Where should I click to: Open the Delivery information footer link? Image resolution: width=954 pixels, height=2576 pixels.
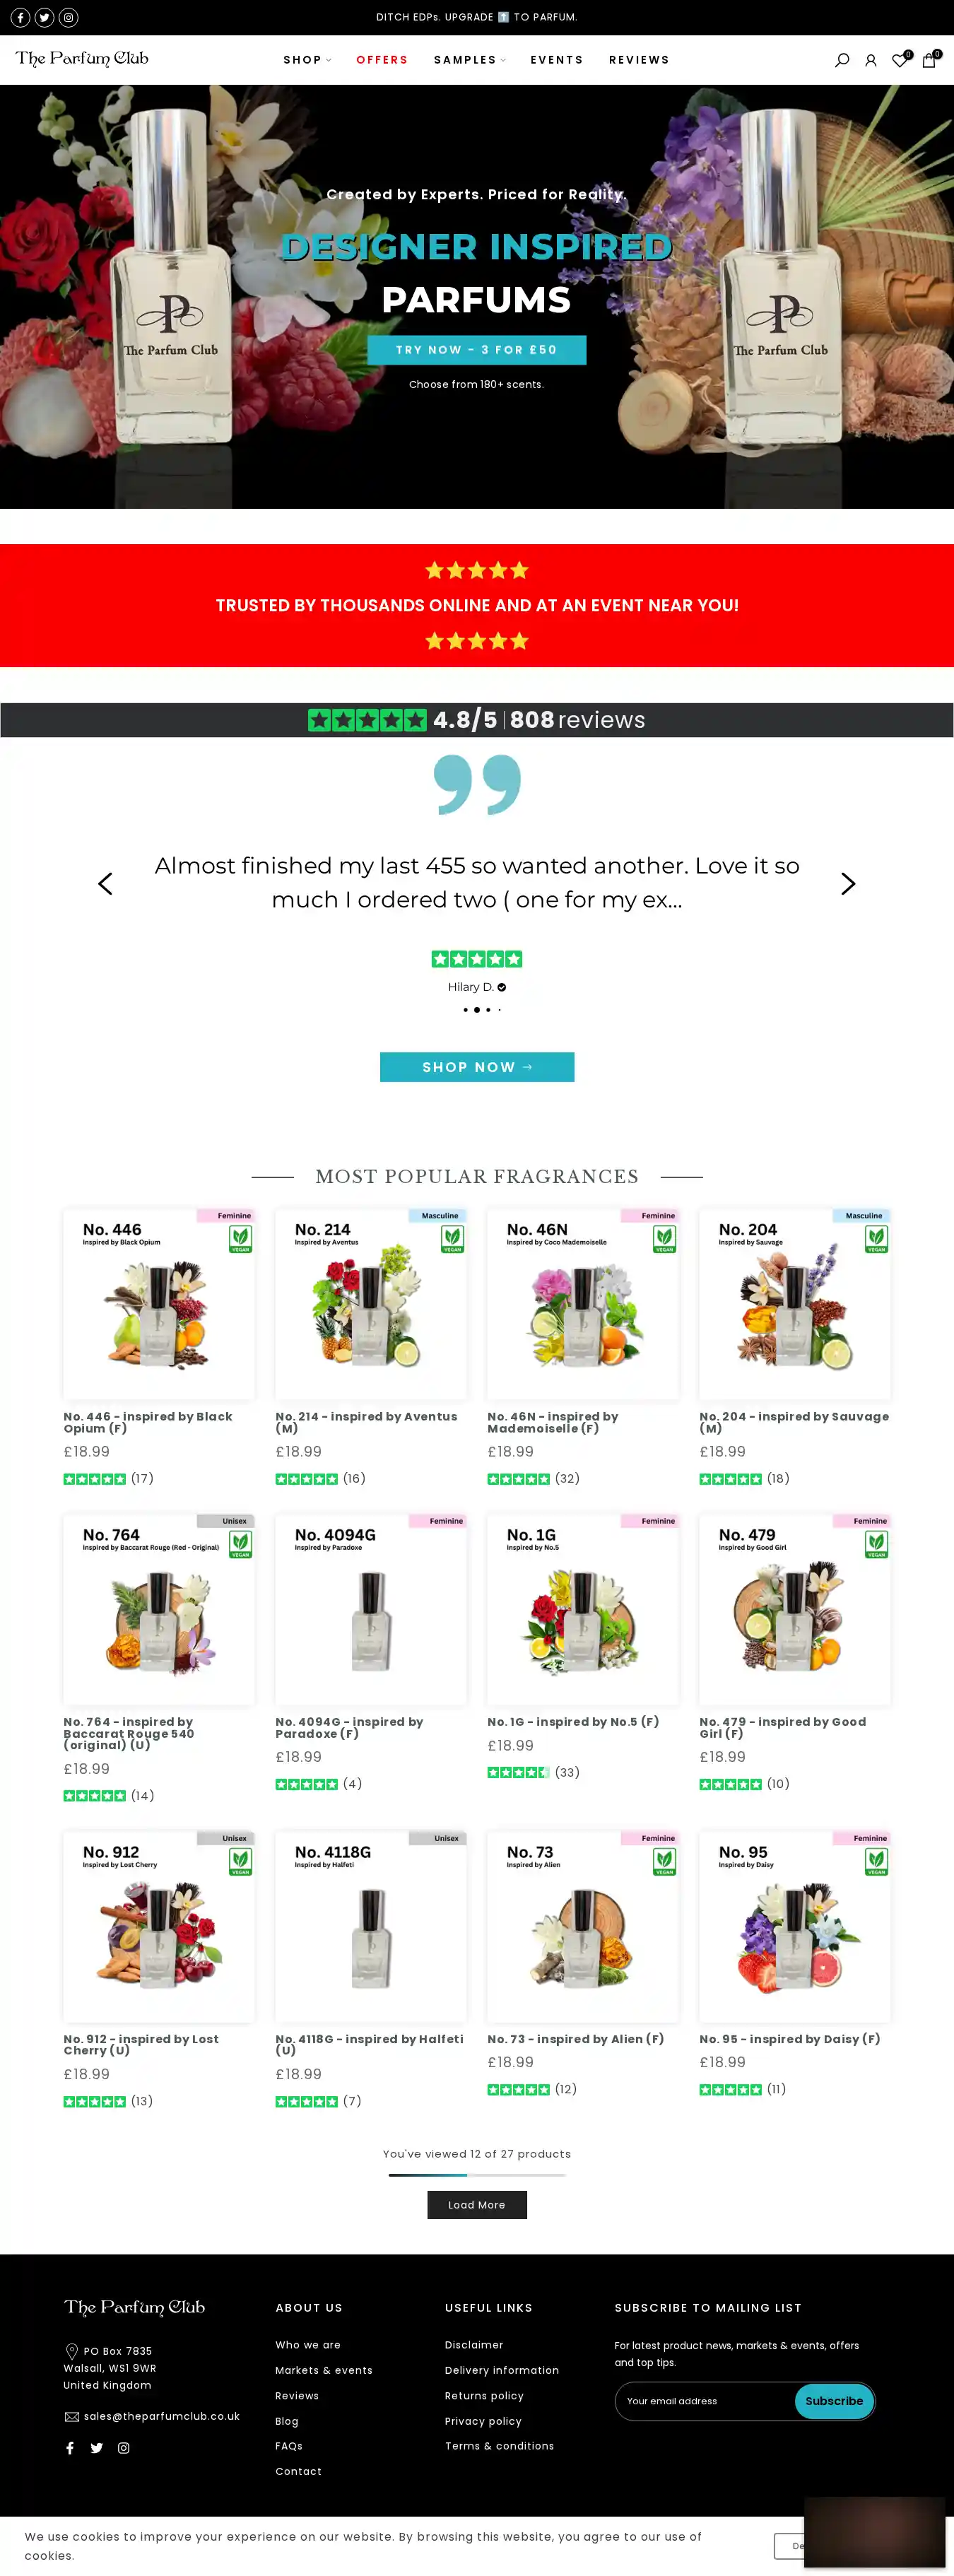(x=501, y=2370)
